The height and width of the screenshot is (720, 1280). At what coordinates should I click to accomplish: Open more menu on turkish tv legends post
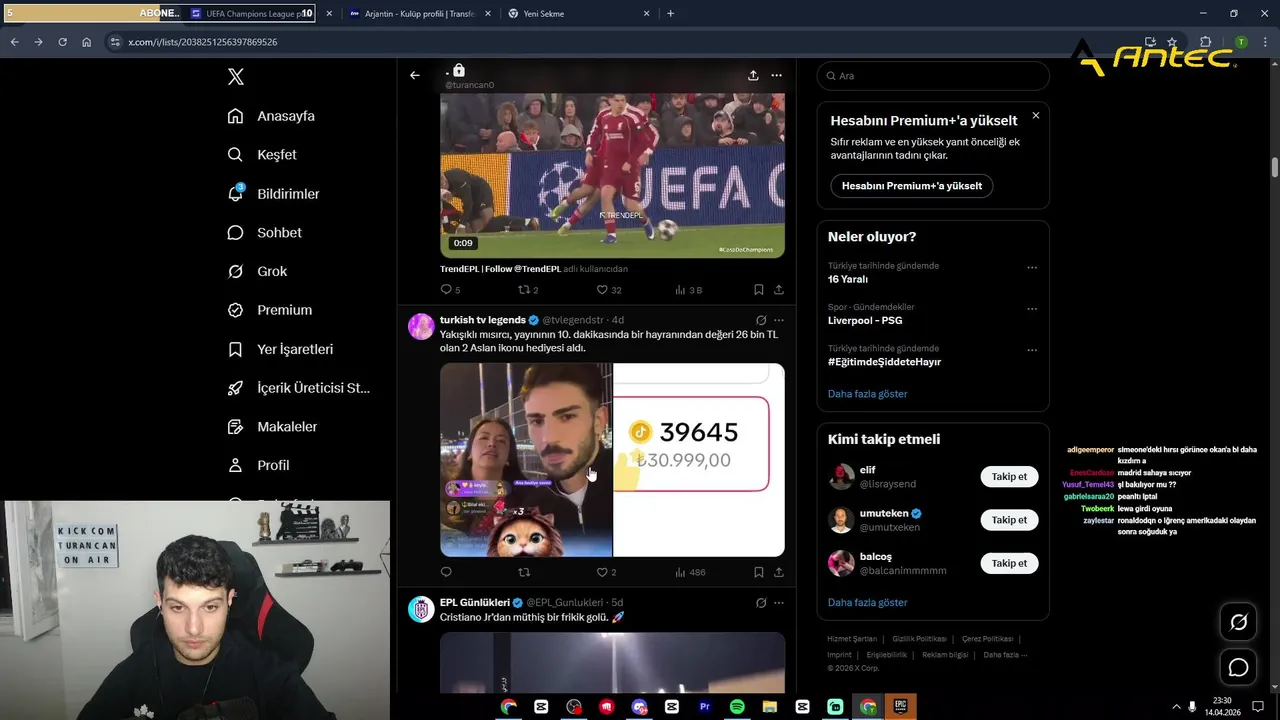(779, 320)
